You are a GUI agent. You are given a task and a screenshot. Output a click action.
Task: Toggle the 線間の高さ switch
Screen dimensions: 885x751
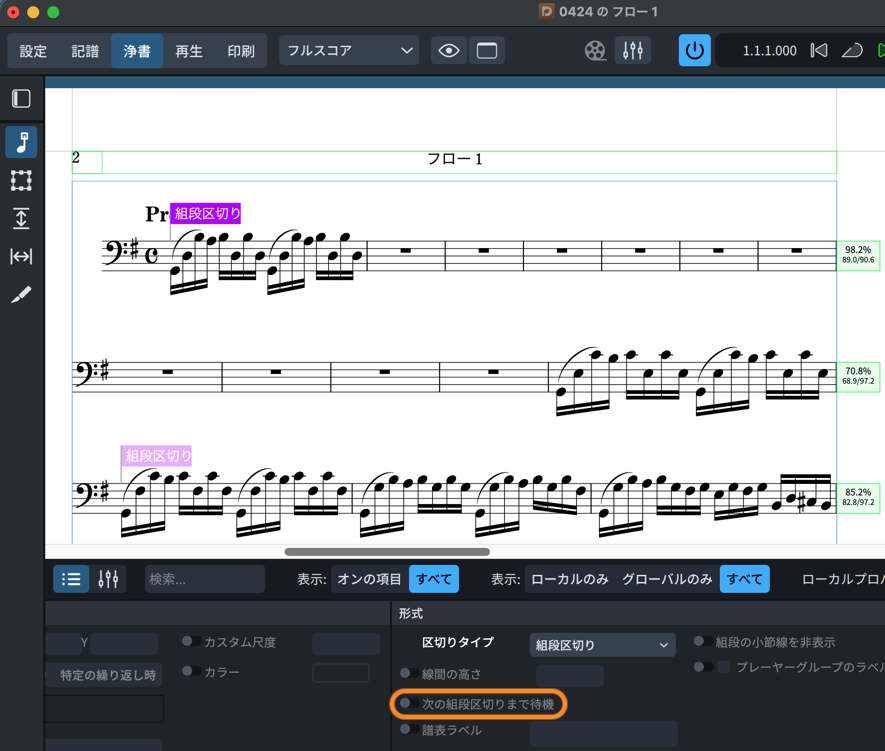pyautogui.click(x=410, y=674)
